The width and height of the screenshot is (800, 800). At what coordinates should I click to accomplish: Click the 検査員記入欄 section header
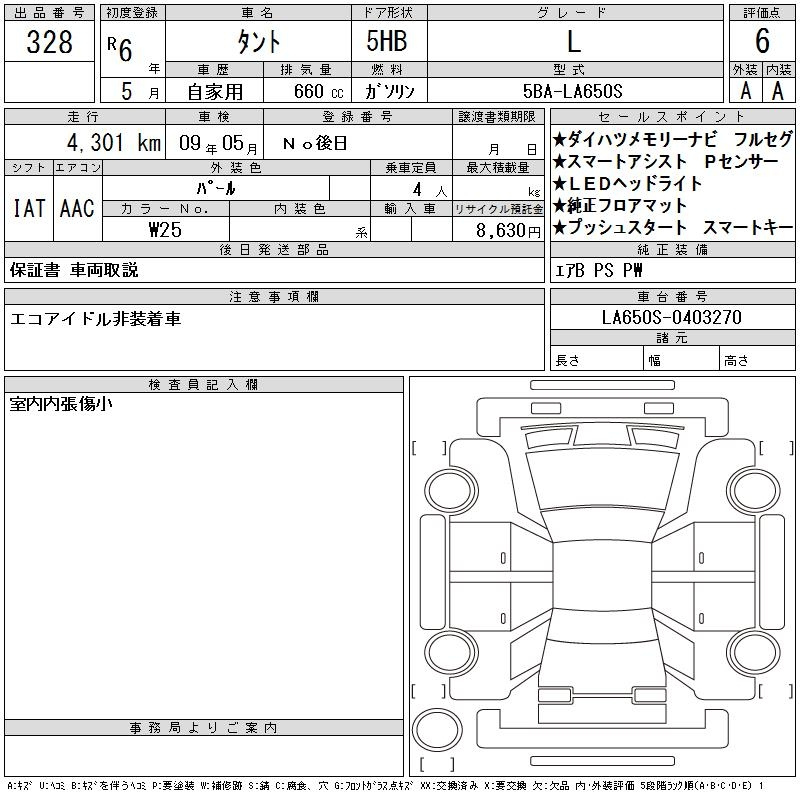point(204,384)
